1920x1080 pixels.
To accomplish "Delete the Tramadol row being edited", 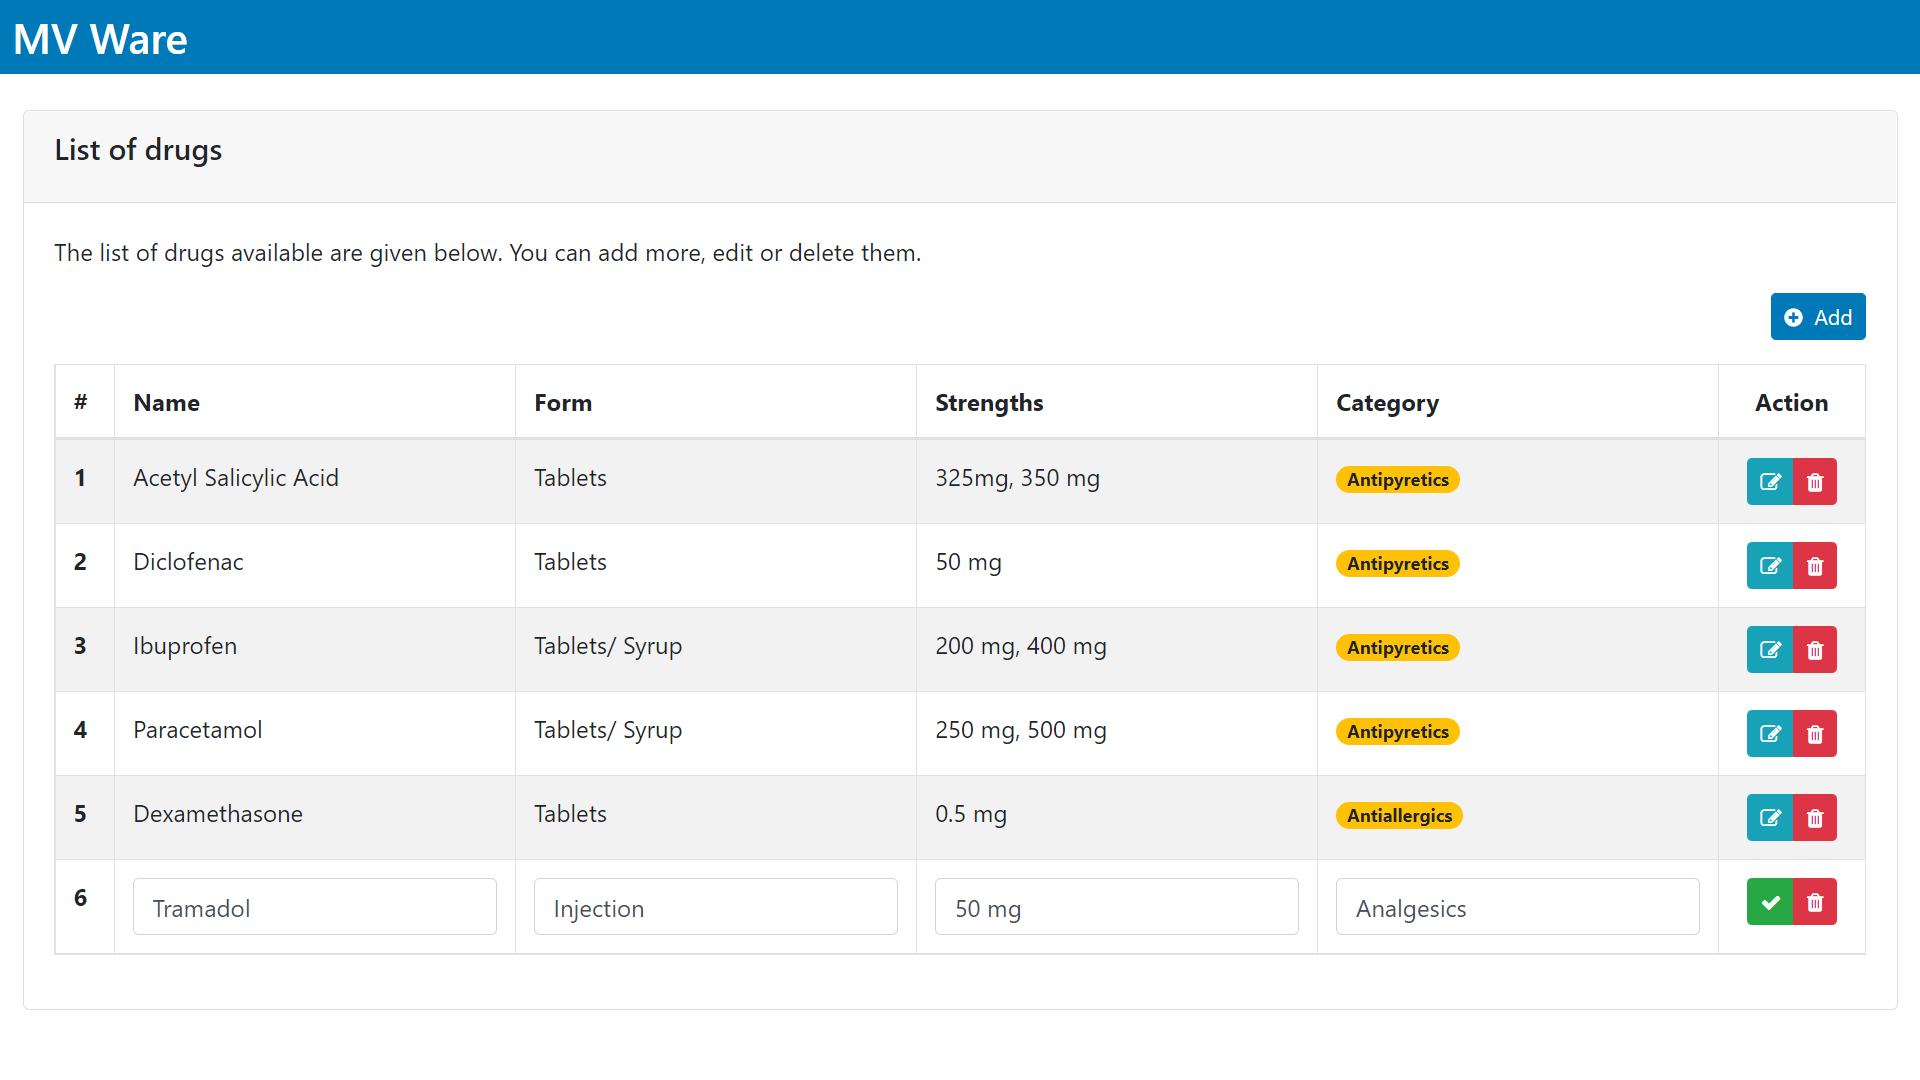I will click(x=1815, y=901).
